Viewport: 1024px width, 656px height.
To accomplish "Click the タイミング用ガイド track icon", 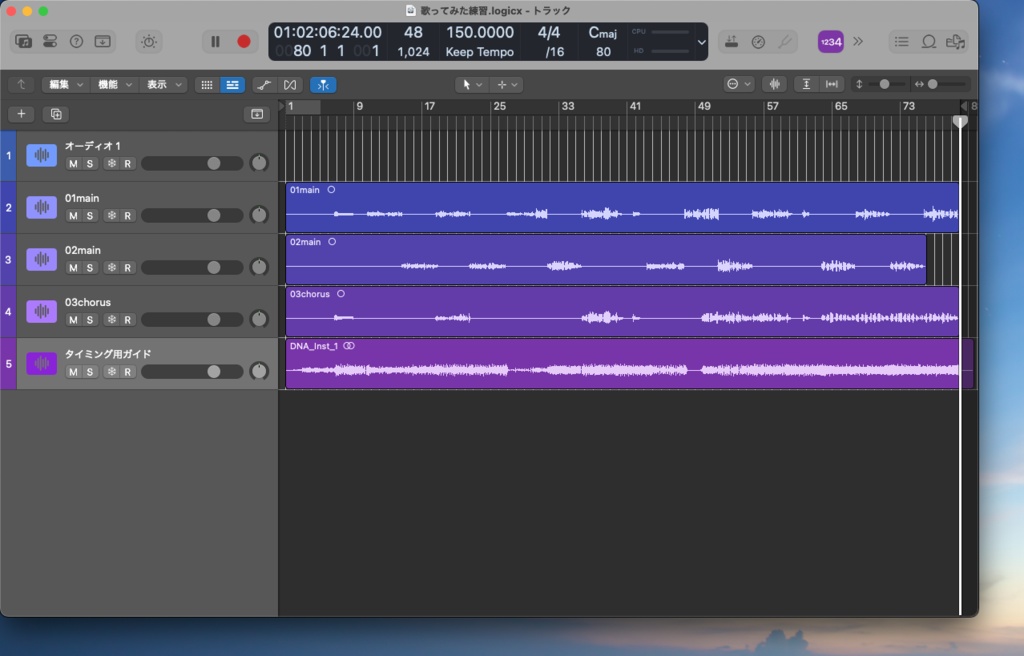I will point(41,363).
